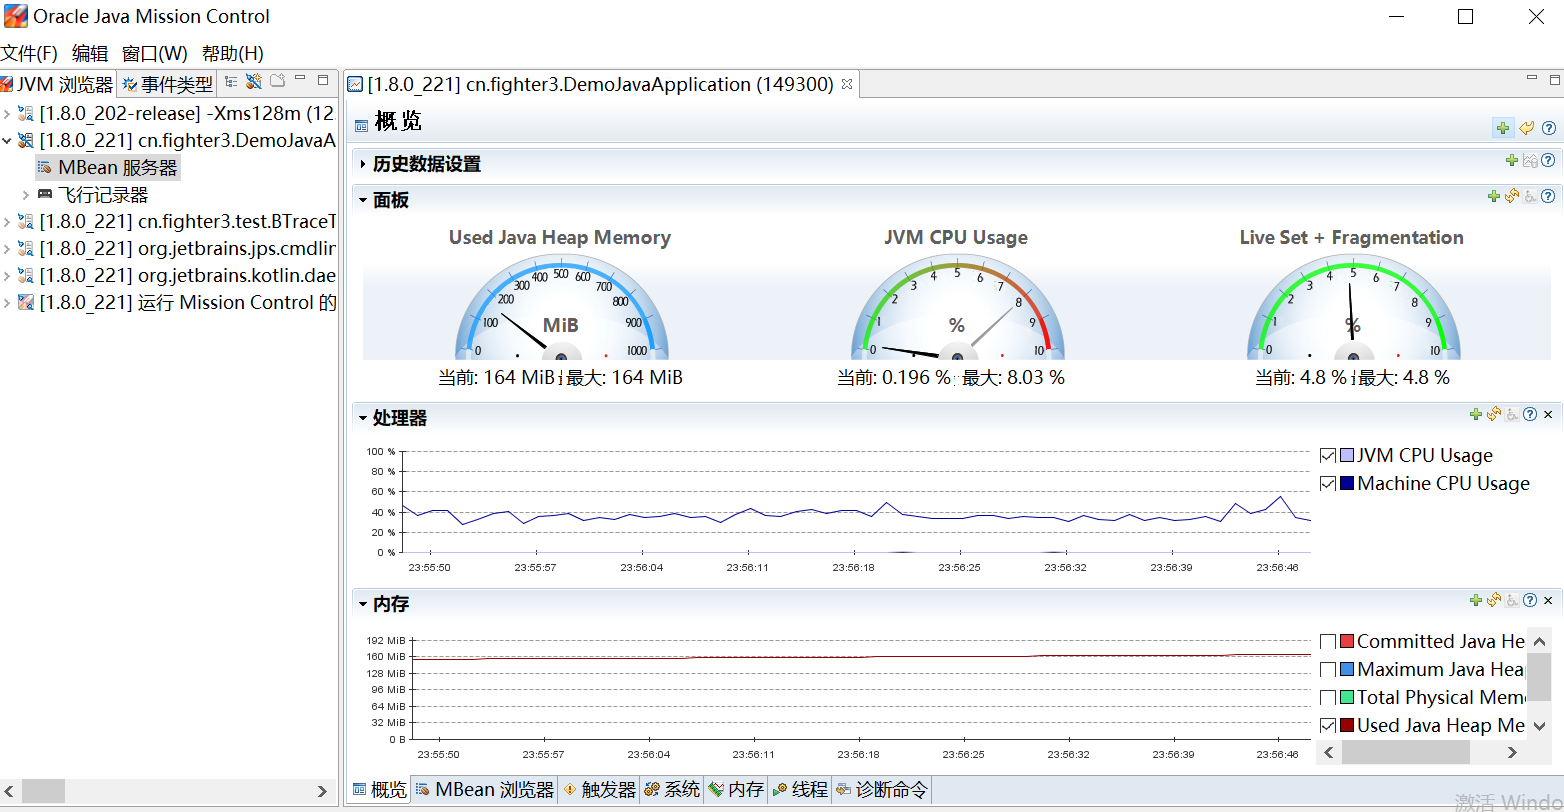Expand the 飞行记录器 node

click(x=26, y=195)
